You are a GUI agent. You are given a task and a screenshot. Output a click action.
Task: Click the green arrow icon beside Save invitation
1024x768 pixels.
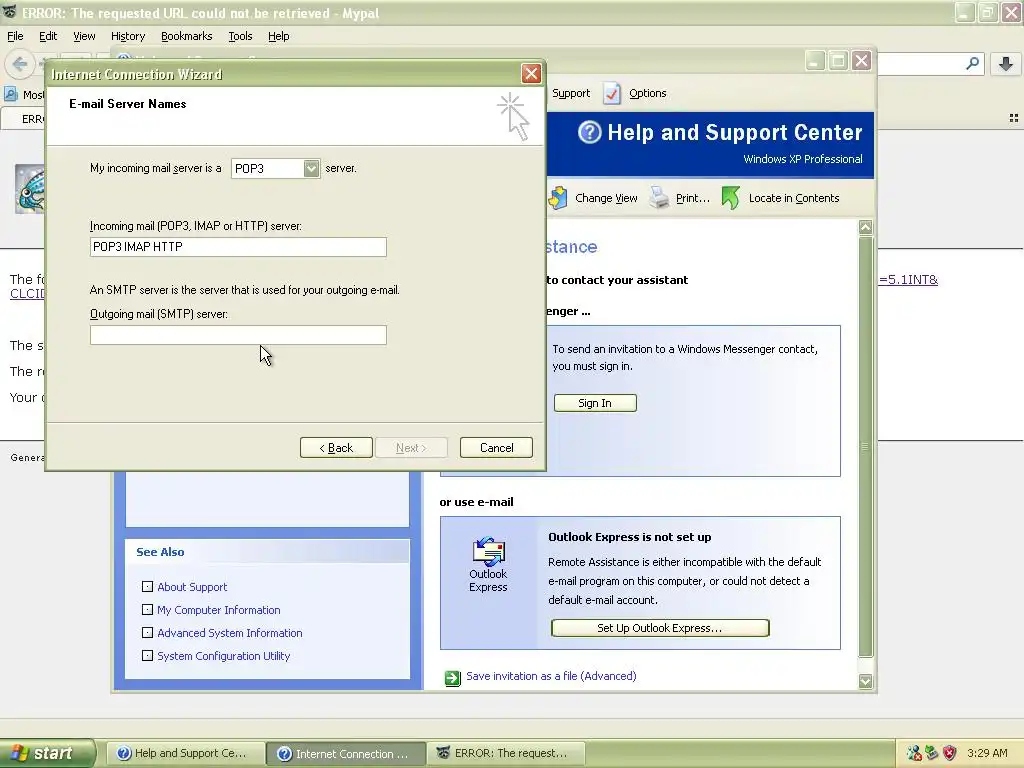click(453, 679)
